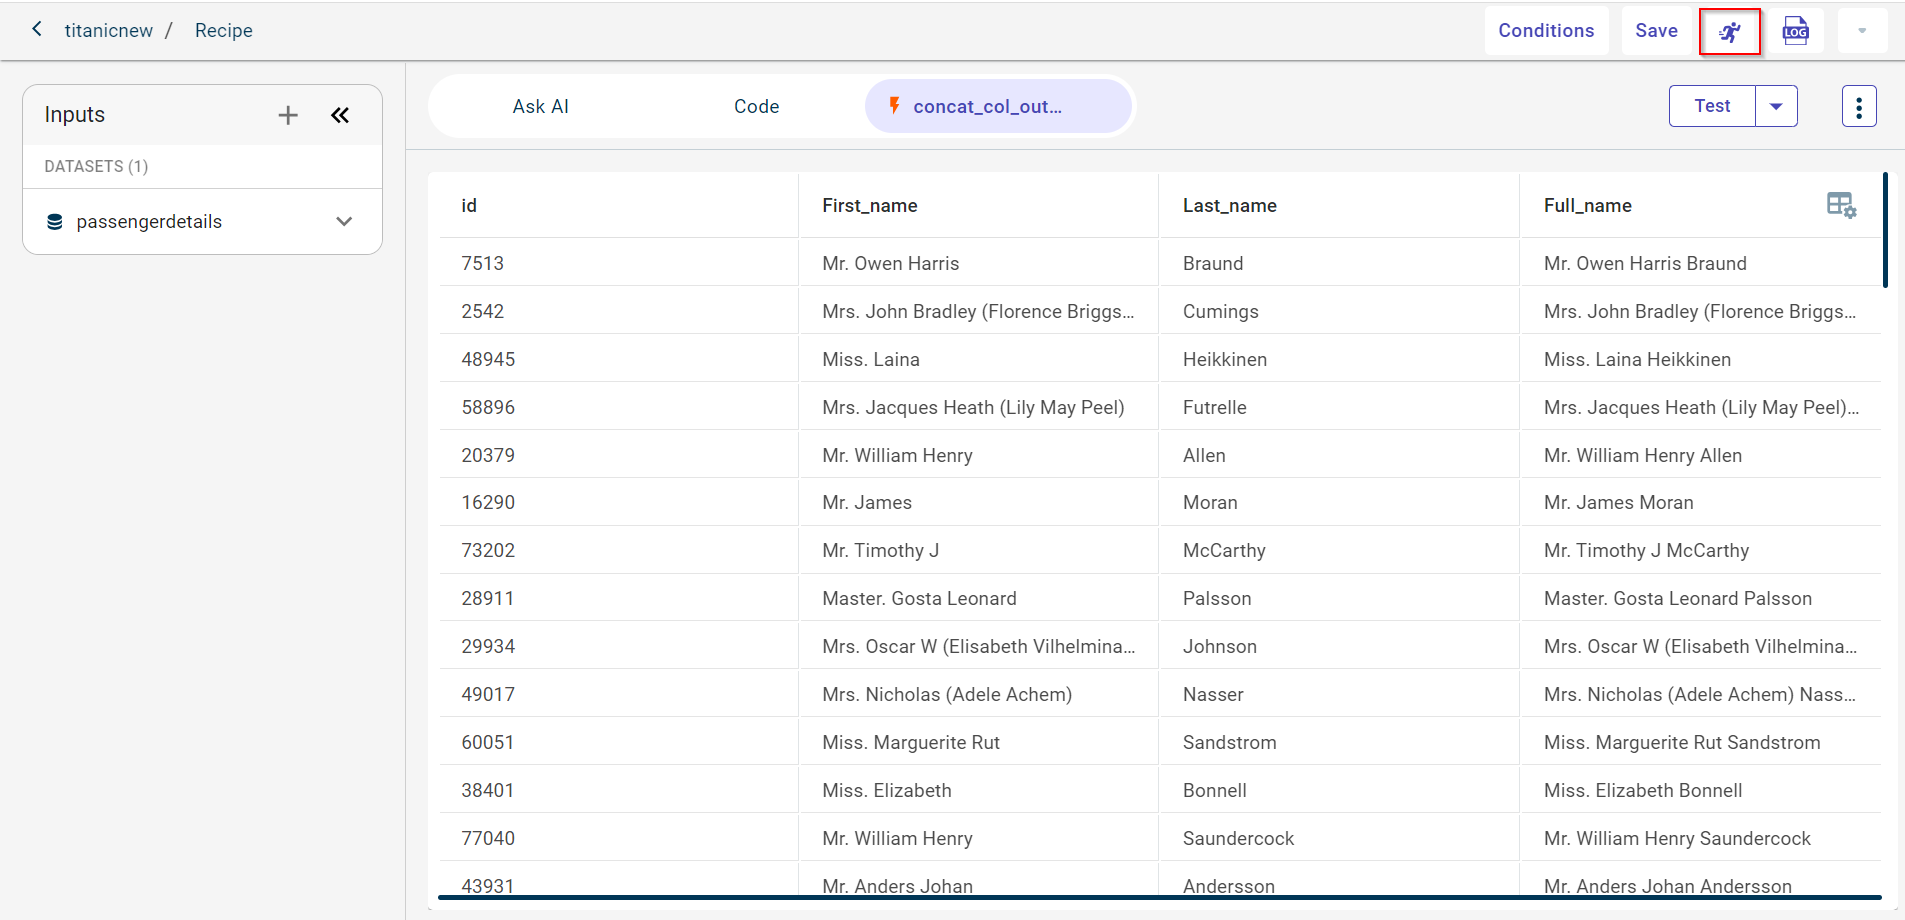The height and width of the screenshot is (920, 1905).
Task: Switch to the Code tab
Action: pos(756,107)
